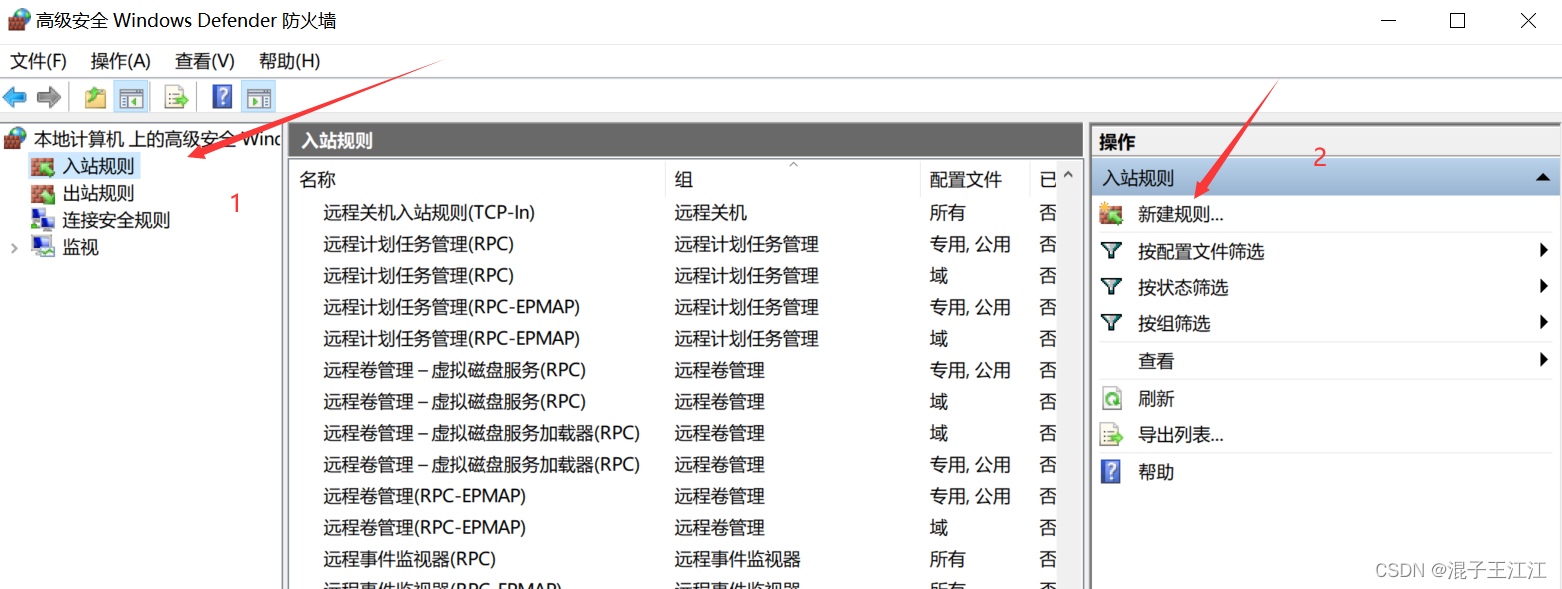Click the rule list scrollbar up arrow
Screen dimensions: 1562x589
(x=1069, y=176)
